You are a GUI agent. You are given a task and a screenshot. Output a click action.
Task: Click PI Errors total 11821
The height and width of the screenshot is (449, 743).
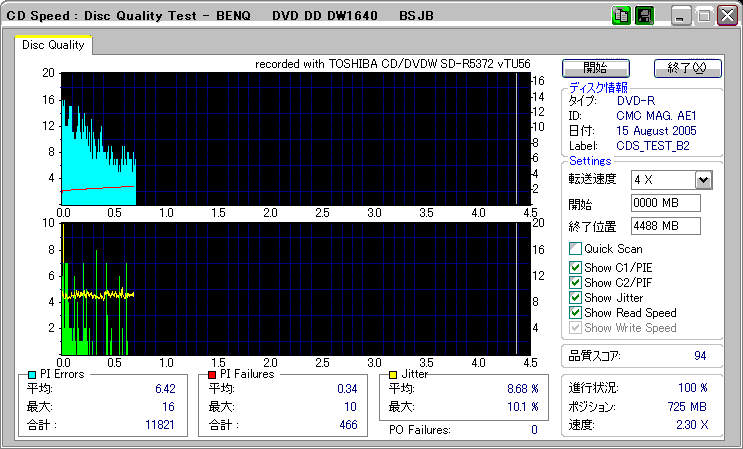click(x=160, y=424)
